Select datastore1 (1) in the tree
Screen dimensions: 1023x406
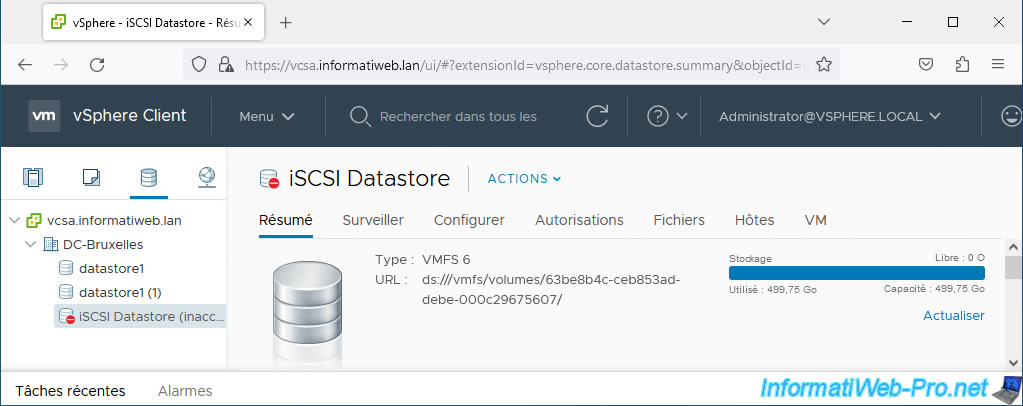click(x=120, y=292)
